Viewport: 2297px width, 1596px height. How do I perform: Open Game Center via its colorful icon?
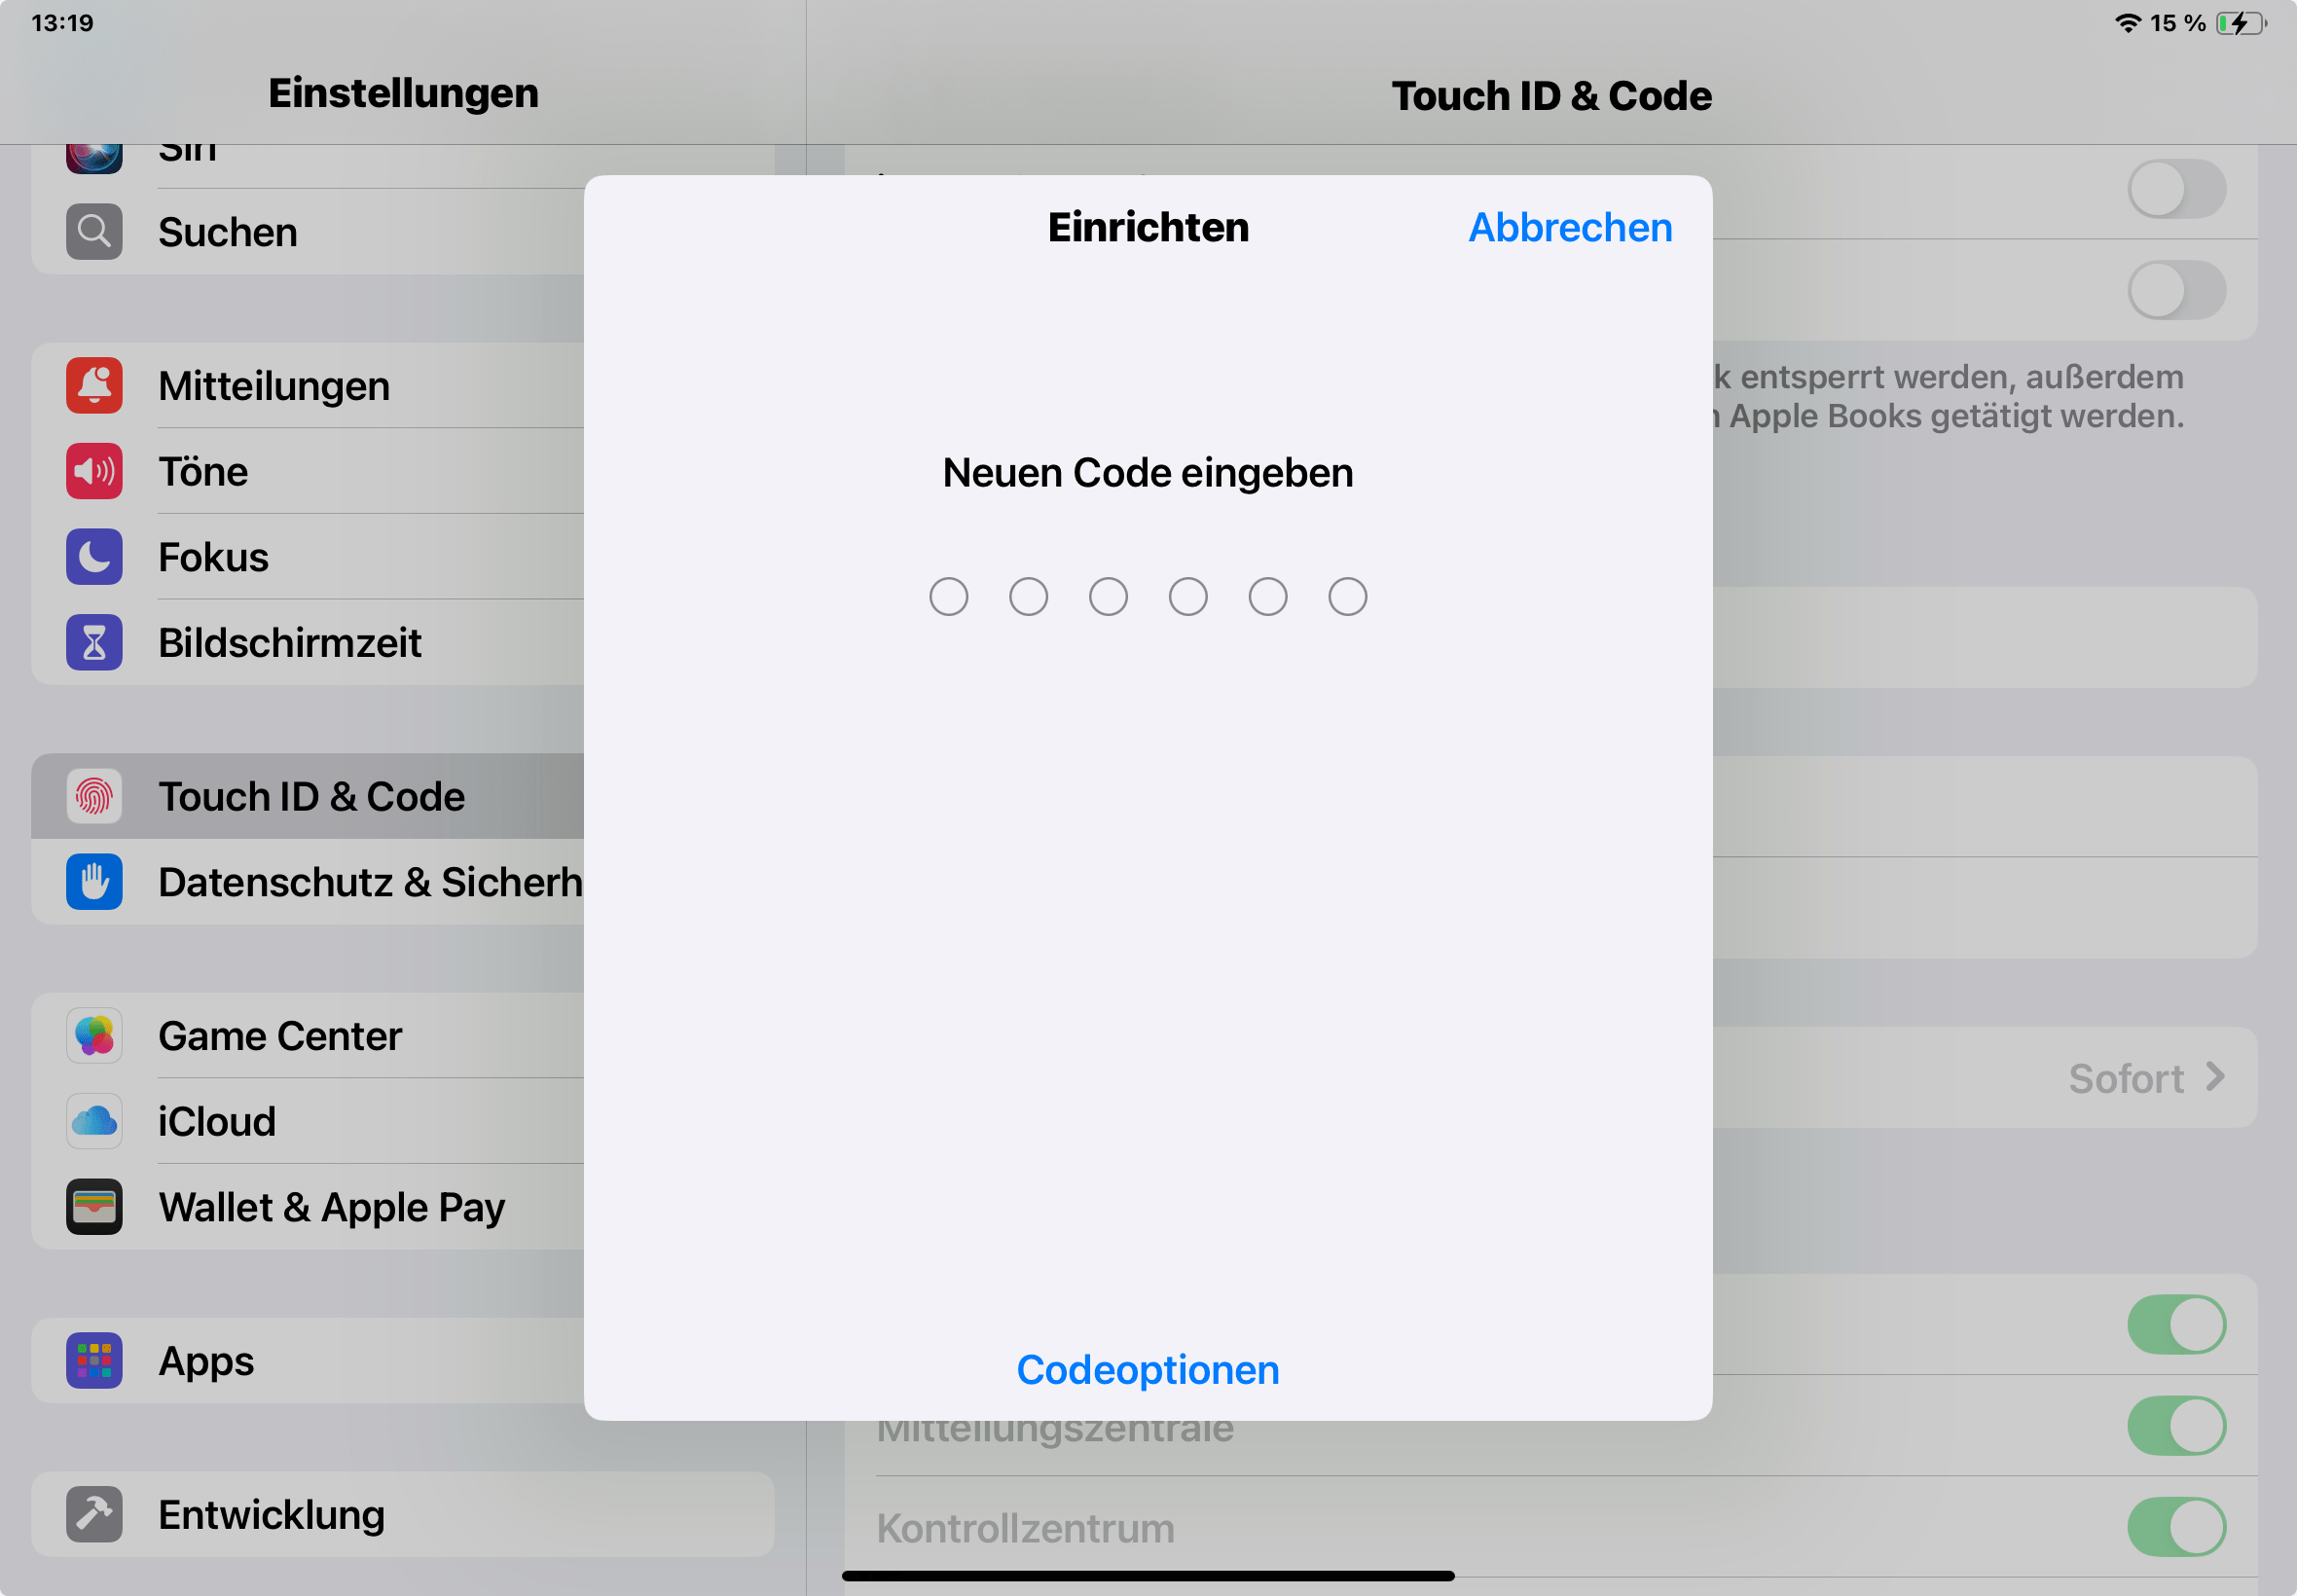(x=94, y=1035)
